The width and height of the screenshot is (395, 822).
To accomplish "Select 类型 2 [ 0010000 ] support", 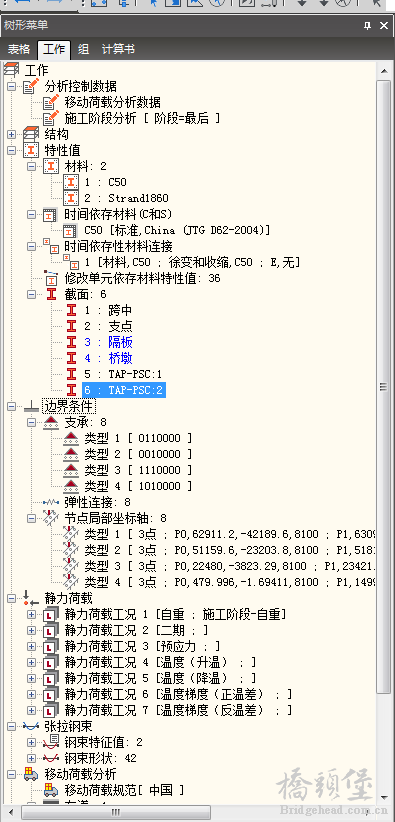I will [x=138, y=455].
